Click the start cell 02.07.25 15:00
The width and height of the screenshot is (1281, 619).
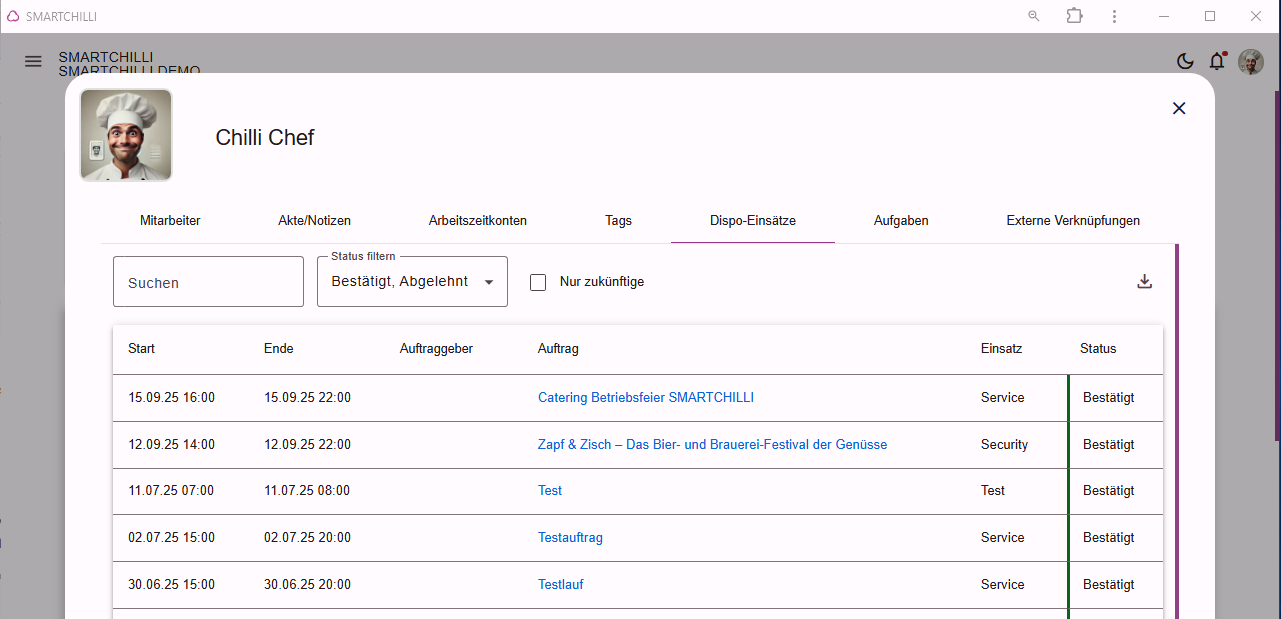click(171, 537)
